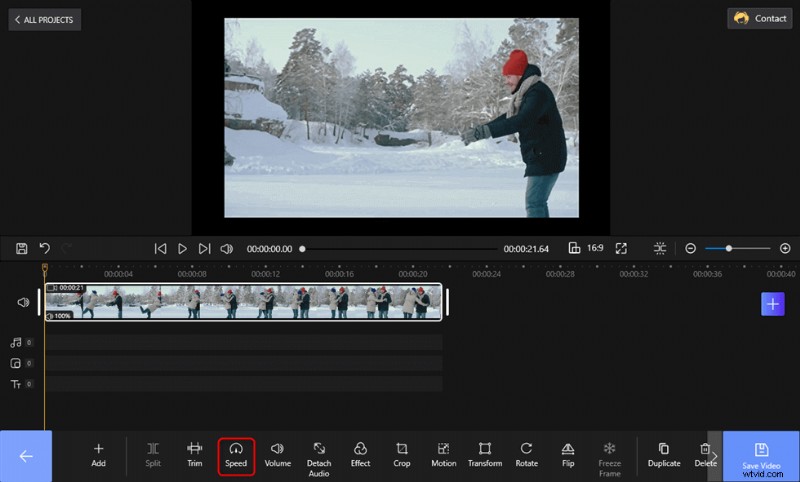Select the Split tool
Screen dimensions: 800x482
pyautogui.click(x=153, y=455)
